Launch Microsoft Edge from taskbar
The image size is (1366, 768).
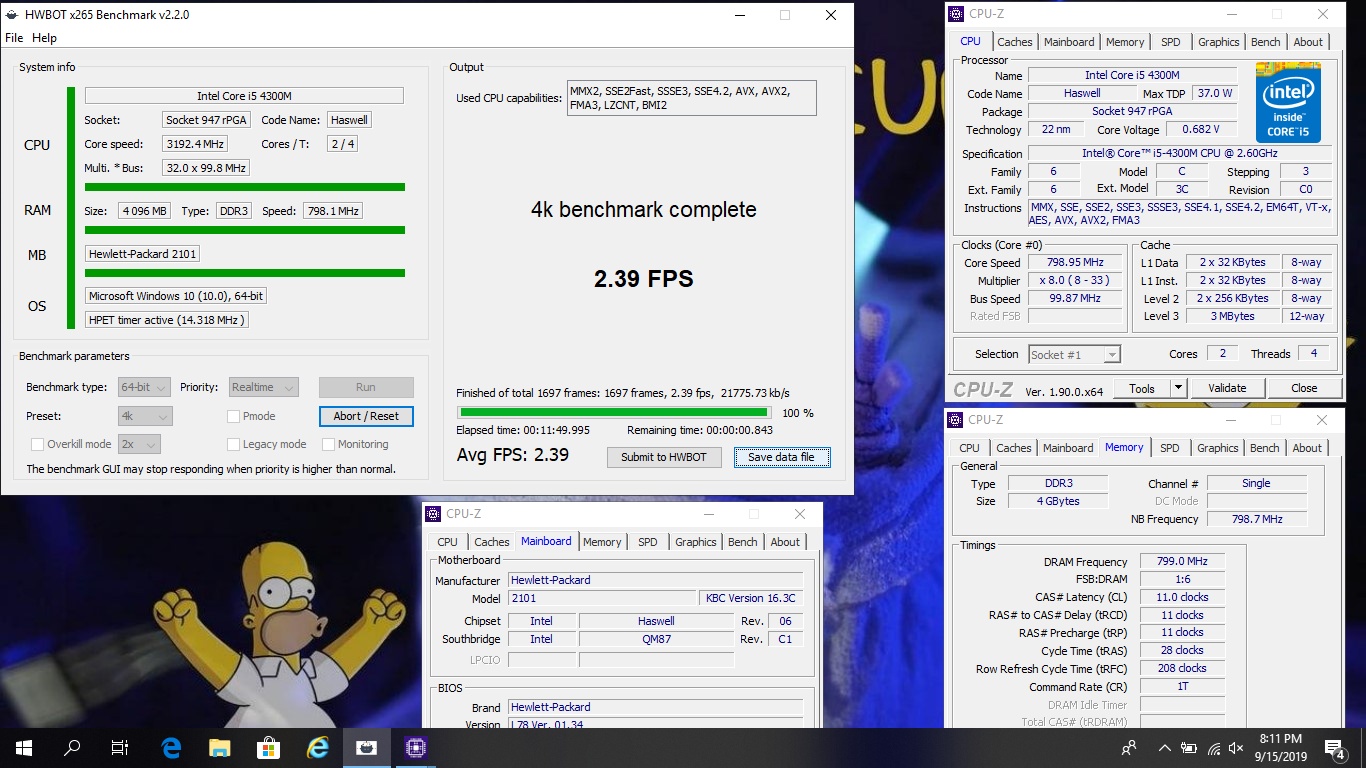[171, 747]
